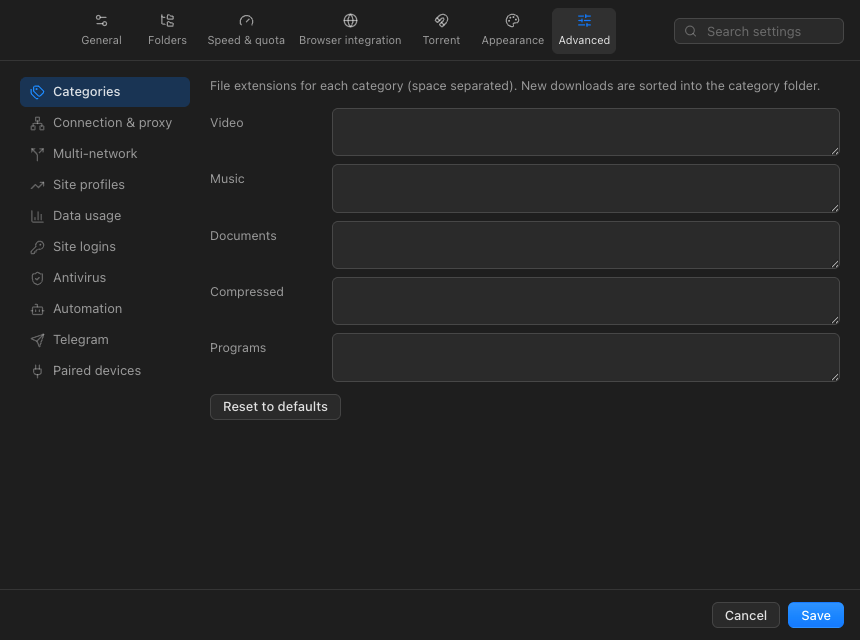860x640 pixels.
Task: Click the Data usage chart icon
Action: [x=37, y=216]
